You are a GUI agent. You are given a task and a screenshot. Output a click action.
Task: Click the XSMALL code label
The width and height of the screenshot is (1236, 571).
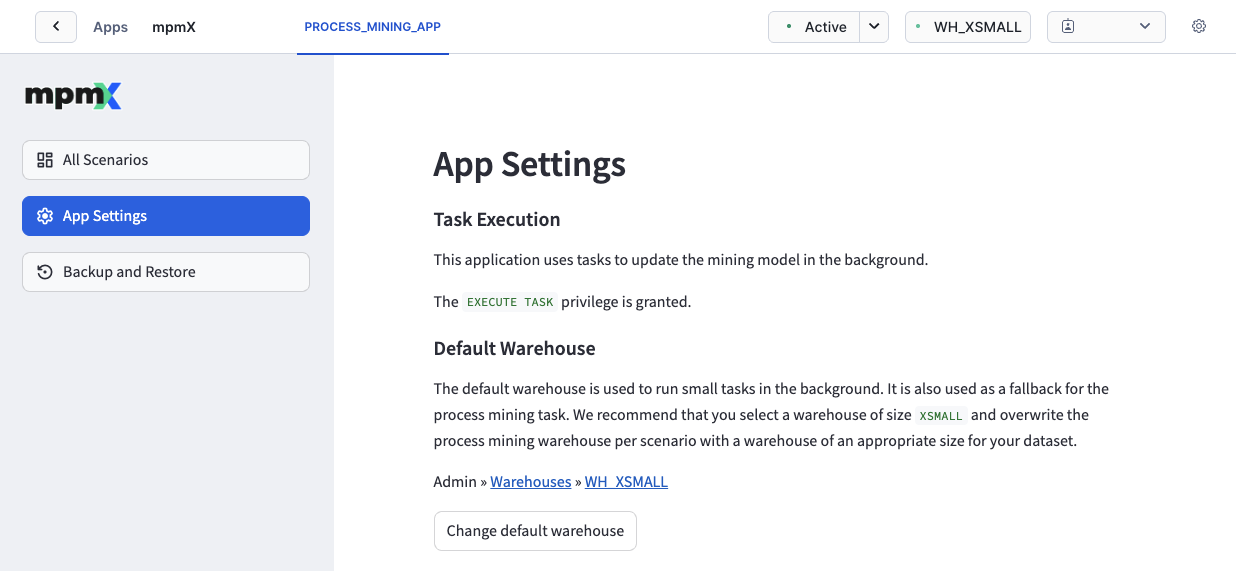(x=941, y=415)
